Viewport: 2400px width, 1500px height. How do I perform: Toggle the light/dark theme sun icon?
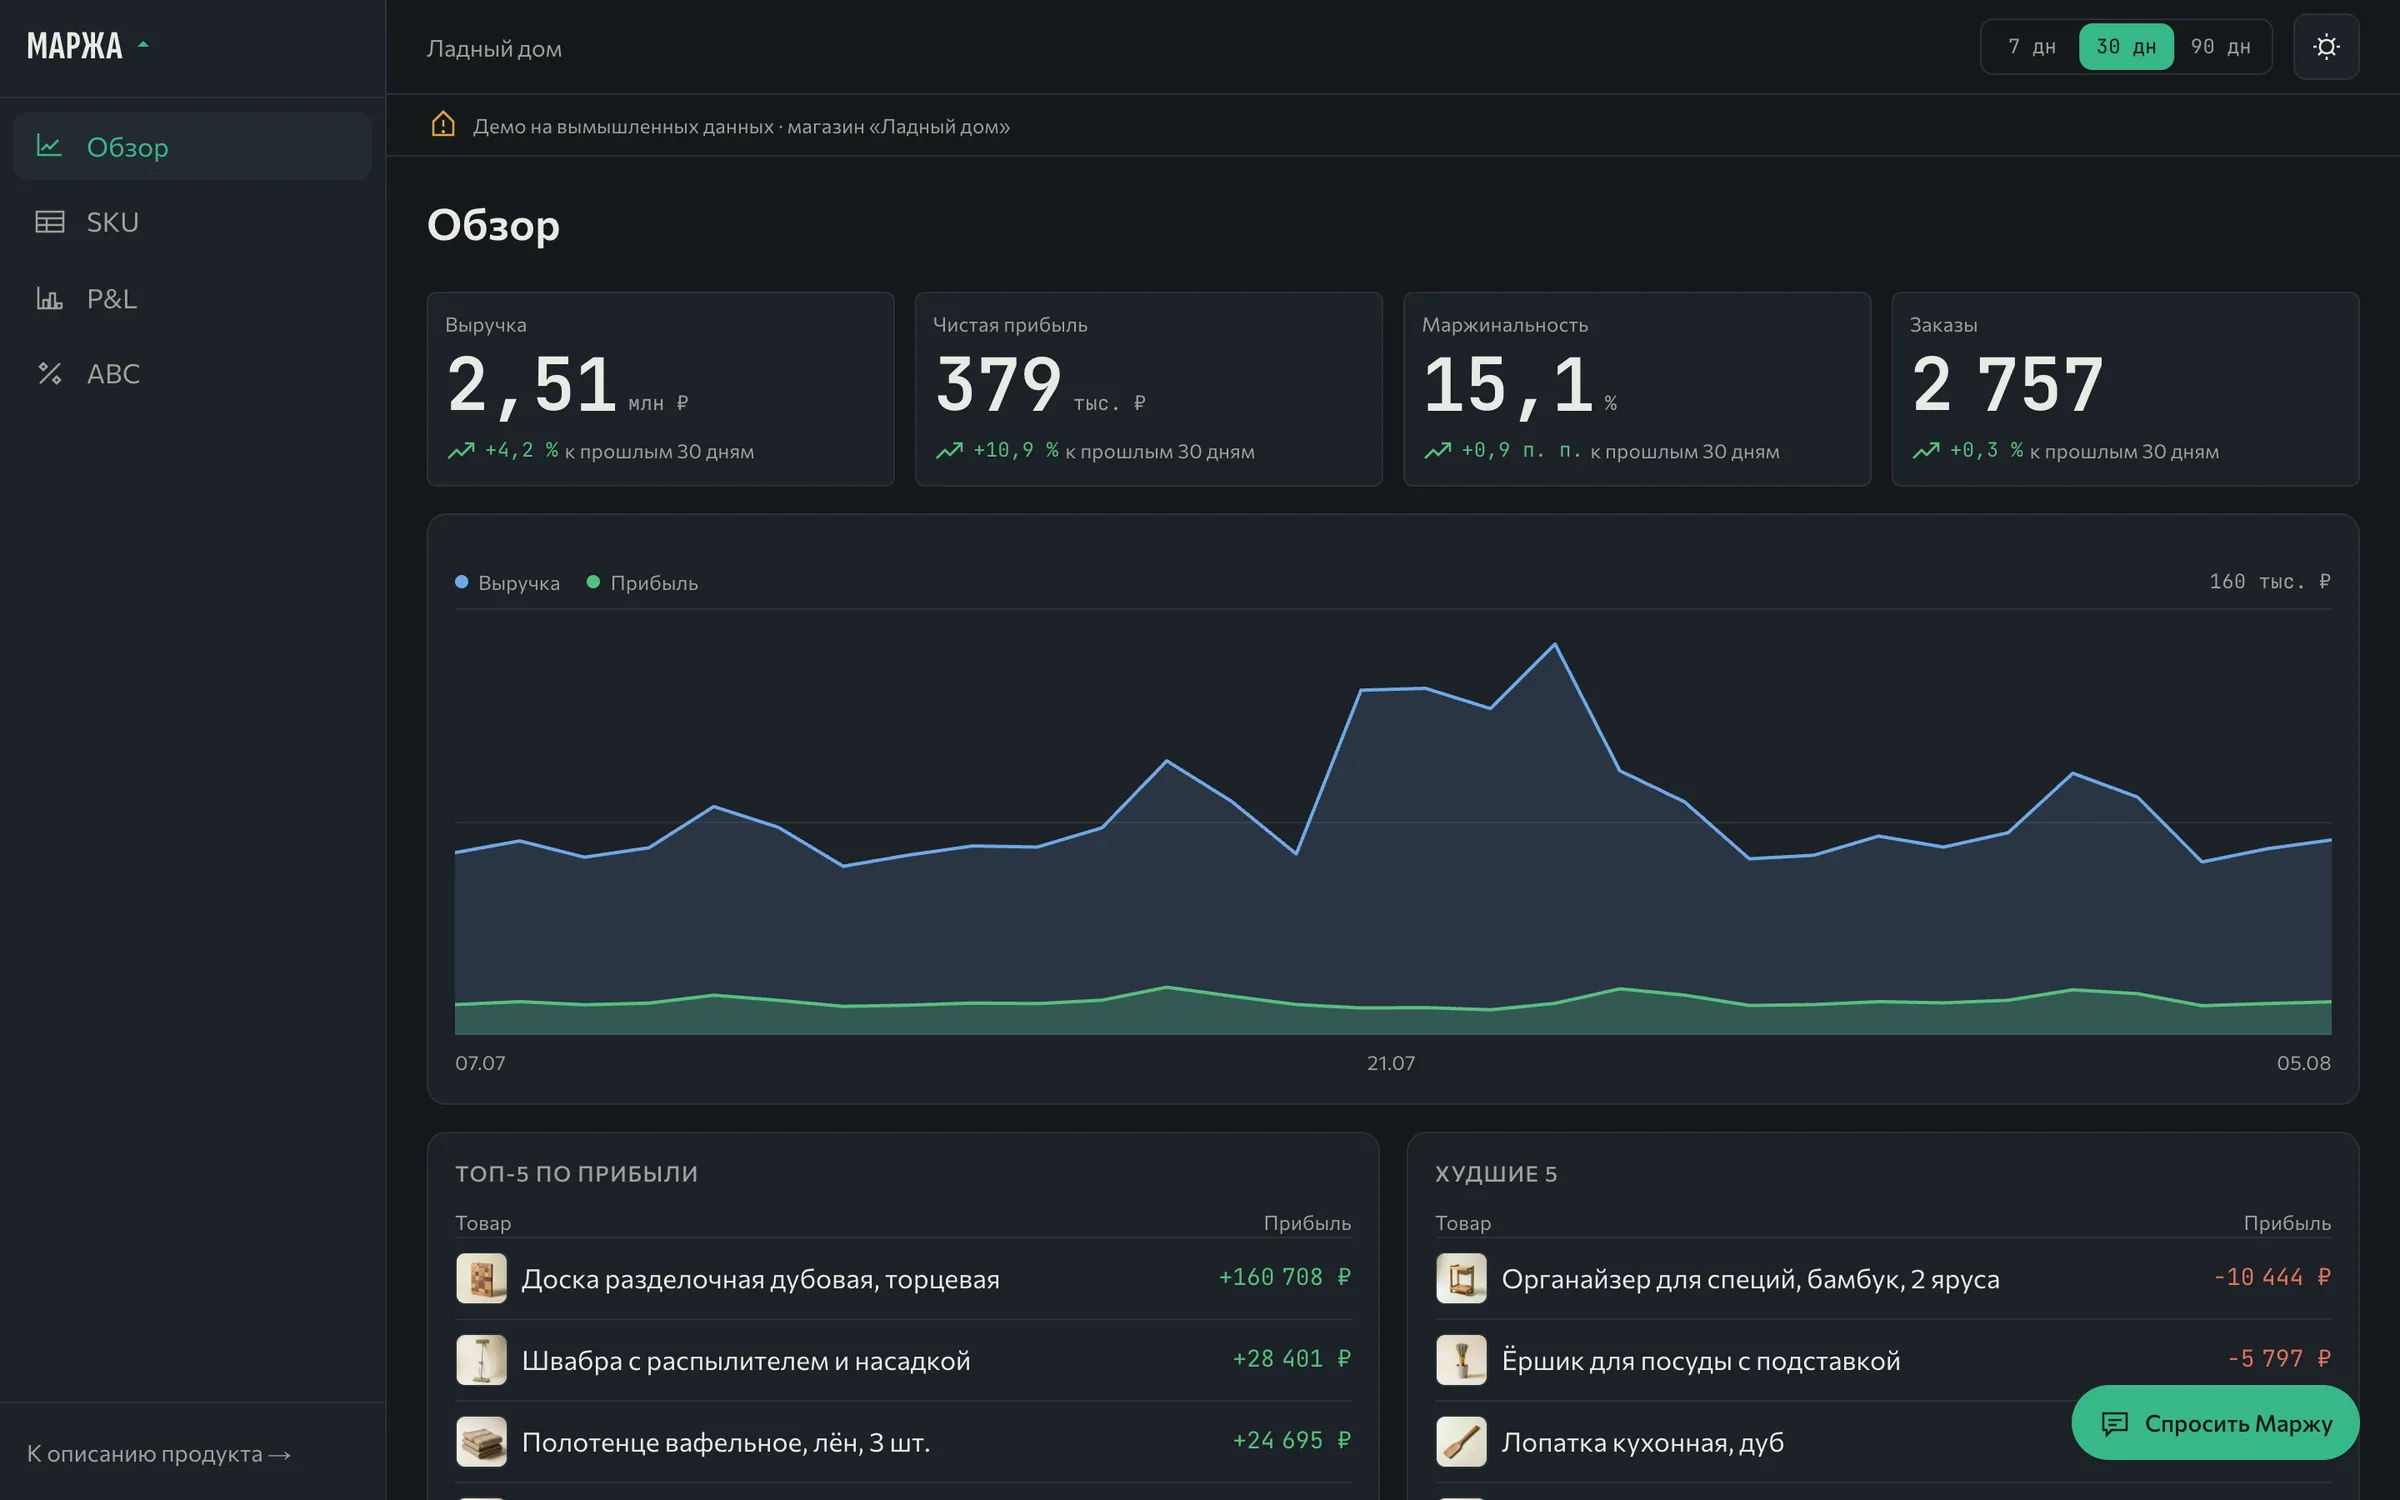2326,47
